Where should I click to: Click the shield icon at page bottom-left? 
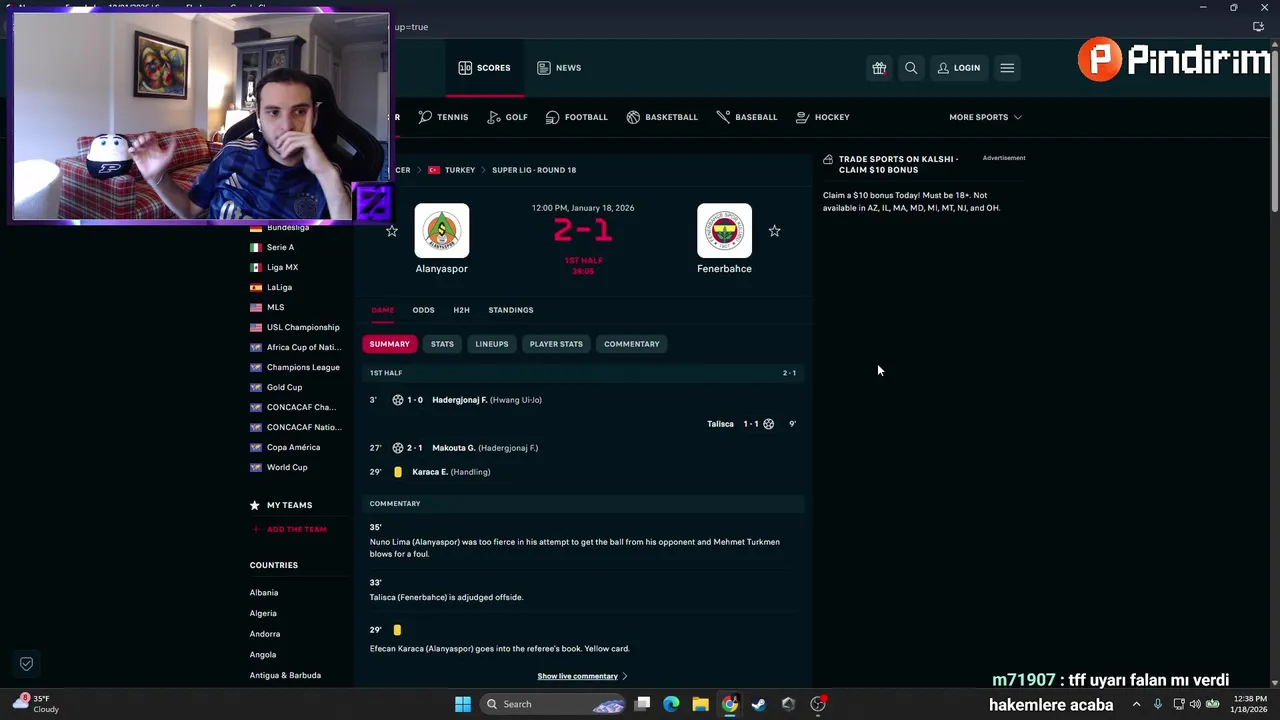click(26, 663)
